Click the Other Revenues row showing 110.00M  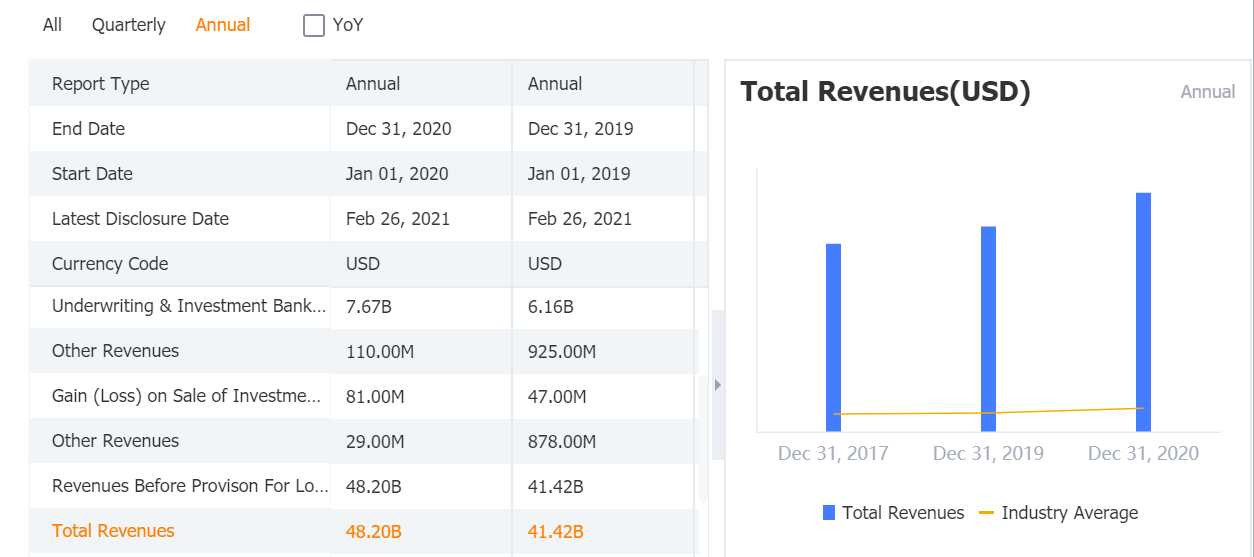[x=115, y=351]
